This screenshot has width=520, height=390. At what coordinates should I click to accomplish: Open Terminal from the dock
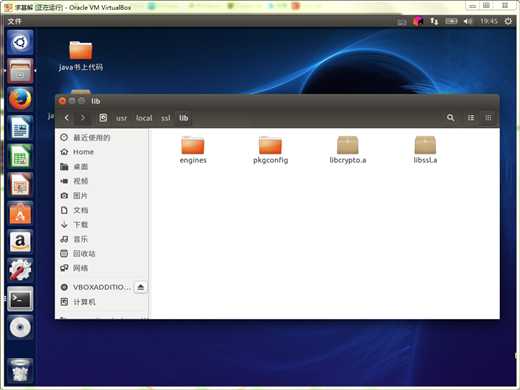pos(20,299)
